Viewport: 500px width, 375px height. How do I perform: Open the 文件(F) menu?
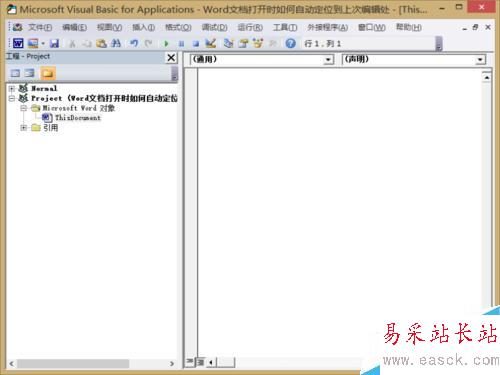[x=40, y=27]
